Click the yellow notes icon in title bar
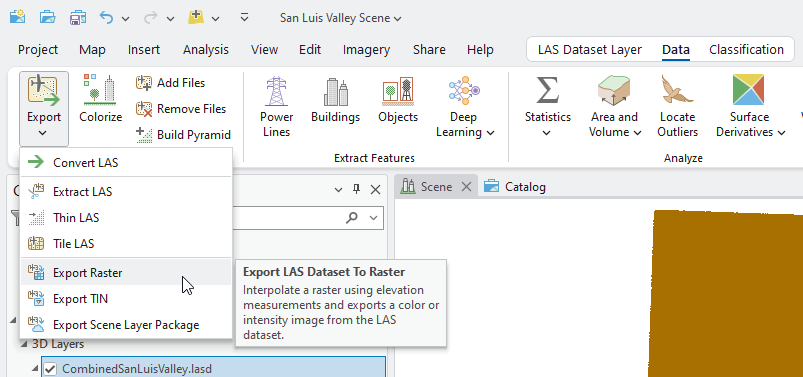The width and height of the screenshot is (803, 377). tap(196, 17)
